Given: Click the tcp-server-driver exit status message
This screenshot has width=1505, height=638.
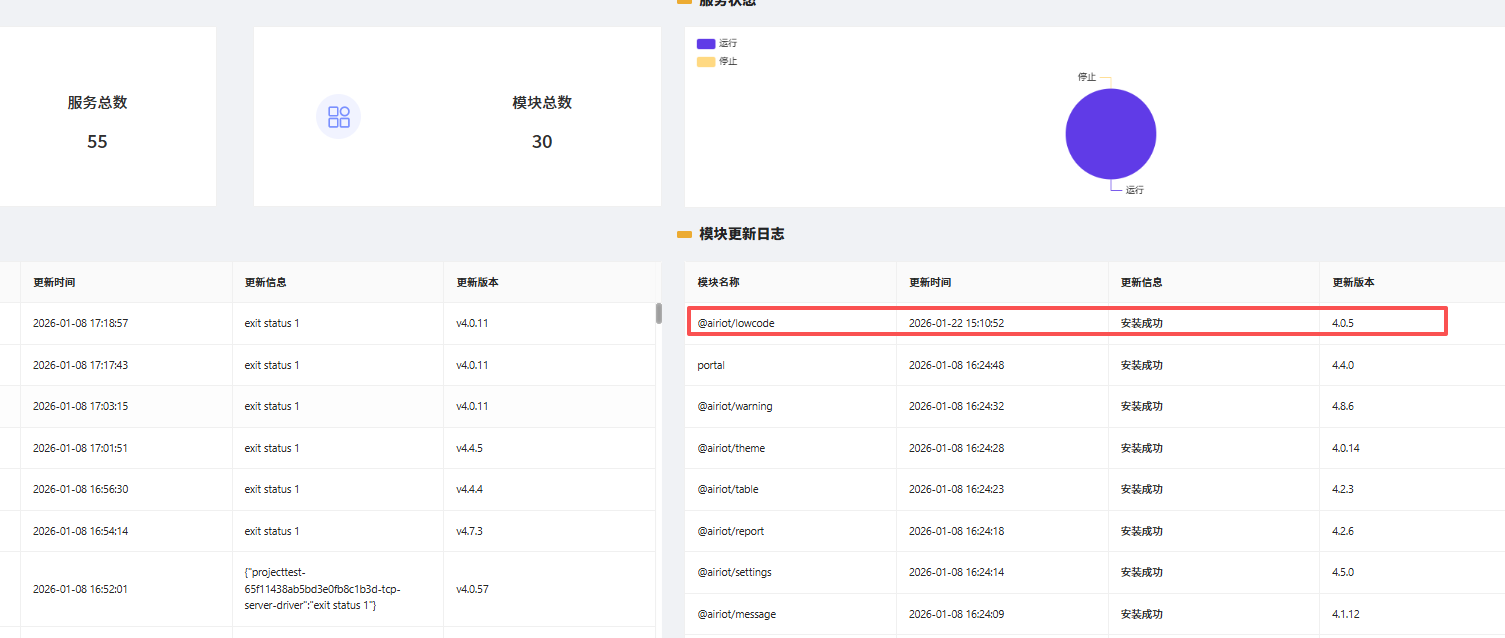Looking at the screenshot, I should 322,589.
